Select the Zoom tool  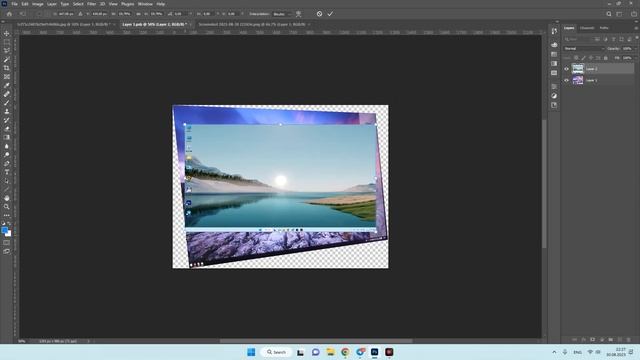[x=7, y=207]
